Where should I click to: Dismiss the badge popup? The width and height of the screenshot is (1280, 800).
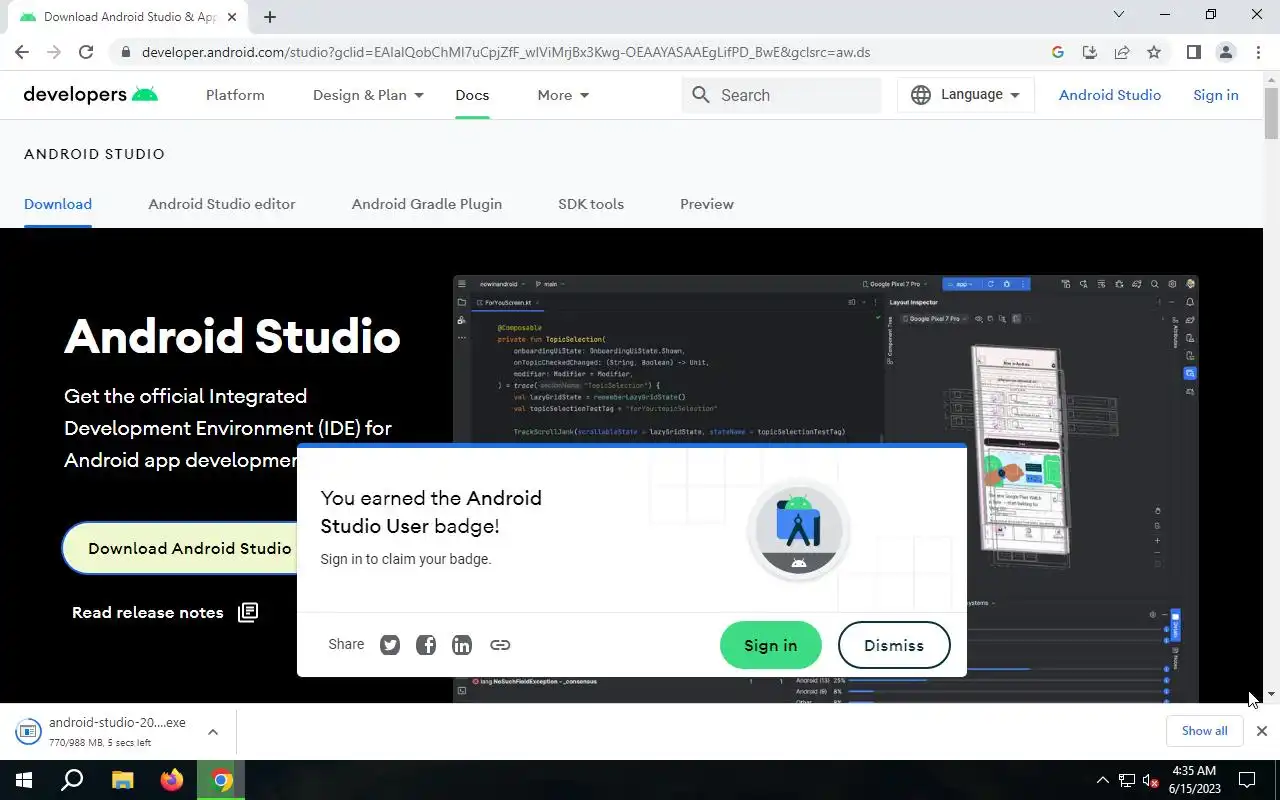pos(894,645)
